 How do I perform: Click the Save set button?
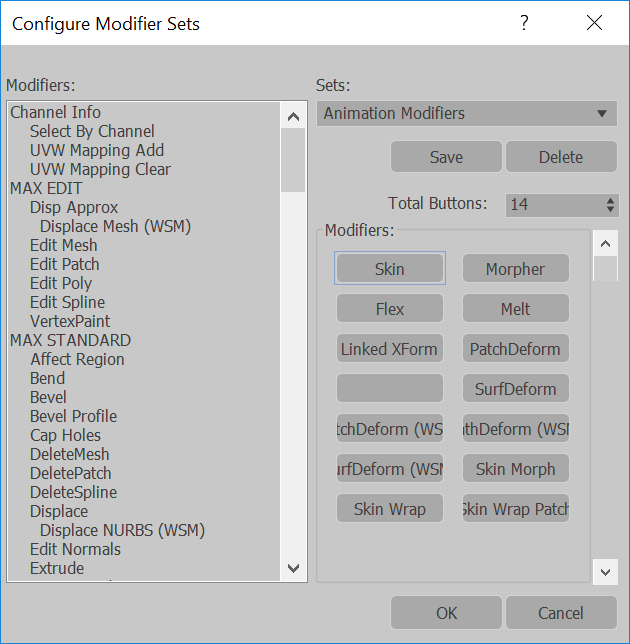(x=446, y=157)
